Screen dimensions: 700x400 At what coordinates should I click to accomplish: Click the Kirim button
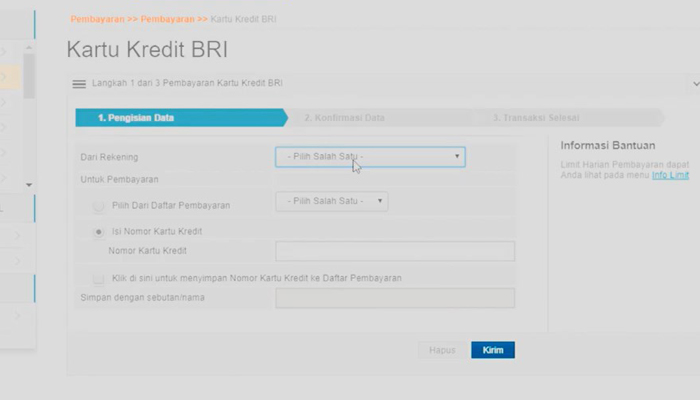493,350
